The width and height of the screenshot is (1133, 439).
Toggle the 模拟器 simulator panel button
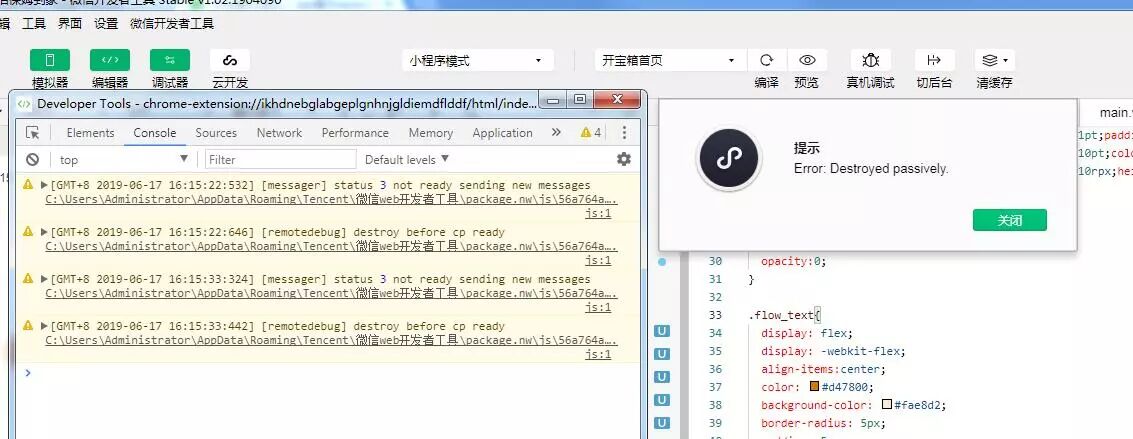click(x=50, y=60)
